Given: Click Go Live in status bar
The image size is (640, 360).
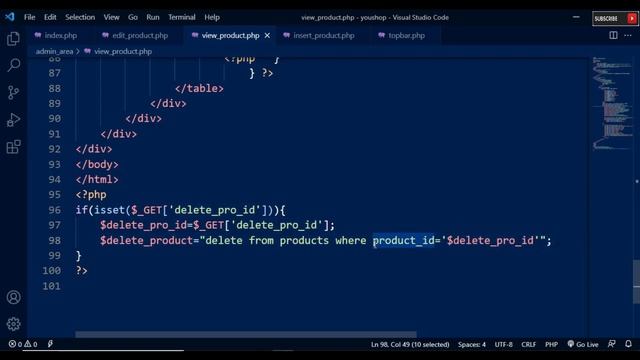Looking at the screenshot, I should pyautogui.click(x=583, y=344).
